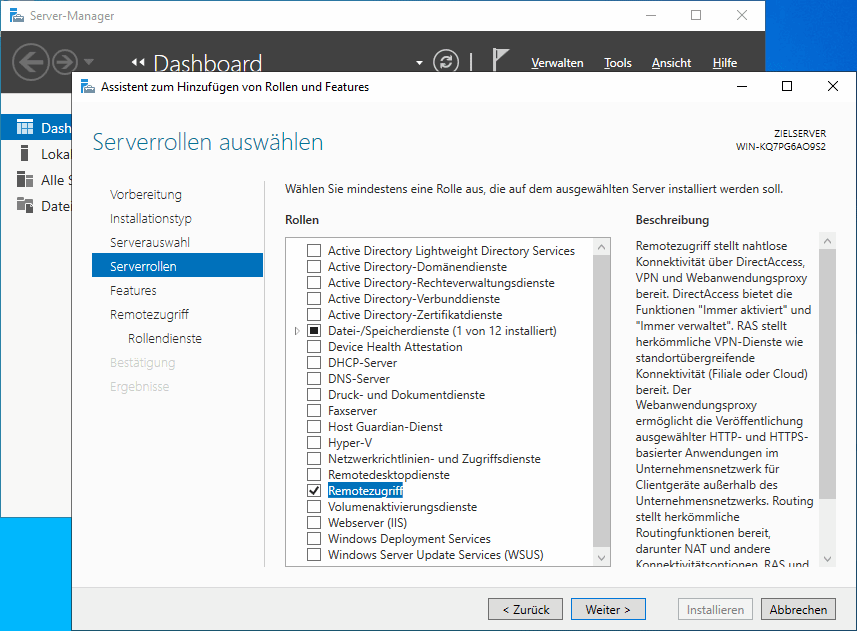Refresh Server Manager with the refresh icon
857x631 pixels.
pyautogui.click(x=446, y=60)
